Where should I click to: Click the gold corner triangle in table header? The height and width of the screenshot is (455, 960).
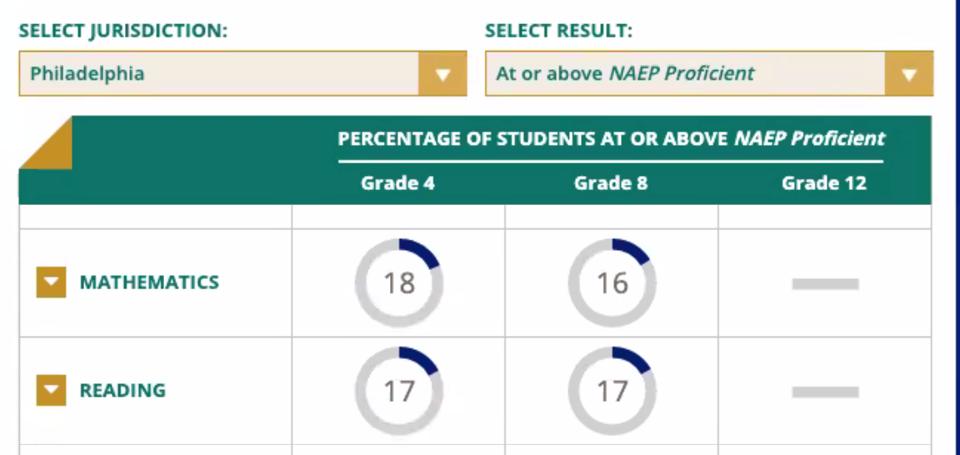pos(45,143)
